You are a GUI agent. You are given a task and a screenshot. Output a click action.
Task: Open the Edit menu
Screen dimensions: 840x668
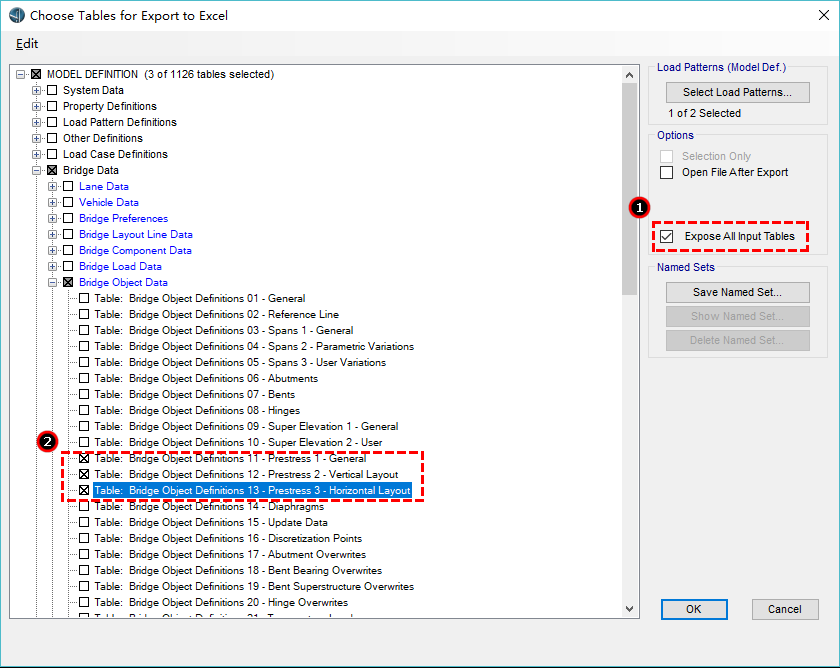(27, 44)
